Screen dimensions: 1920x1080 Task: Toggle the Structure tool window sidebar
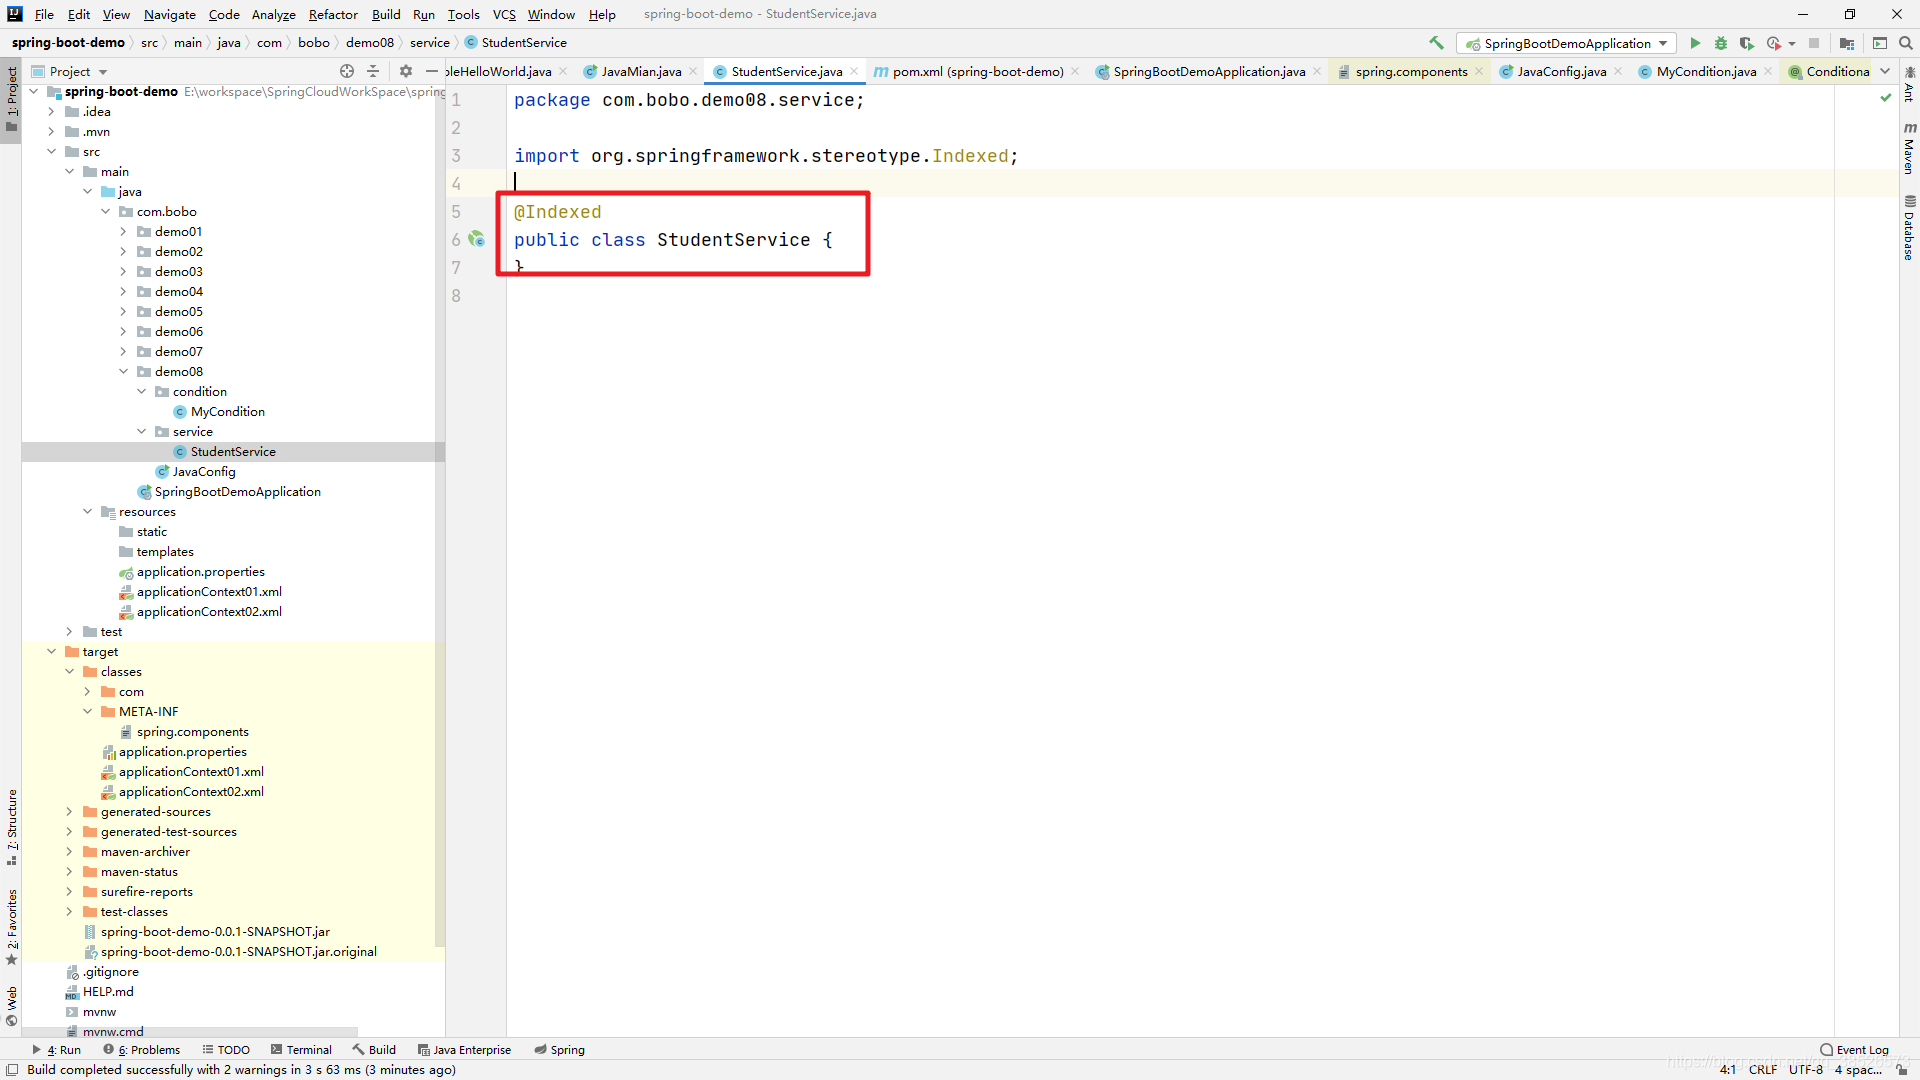[12, 826]
